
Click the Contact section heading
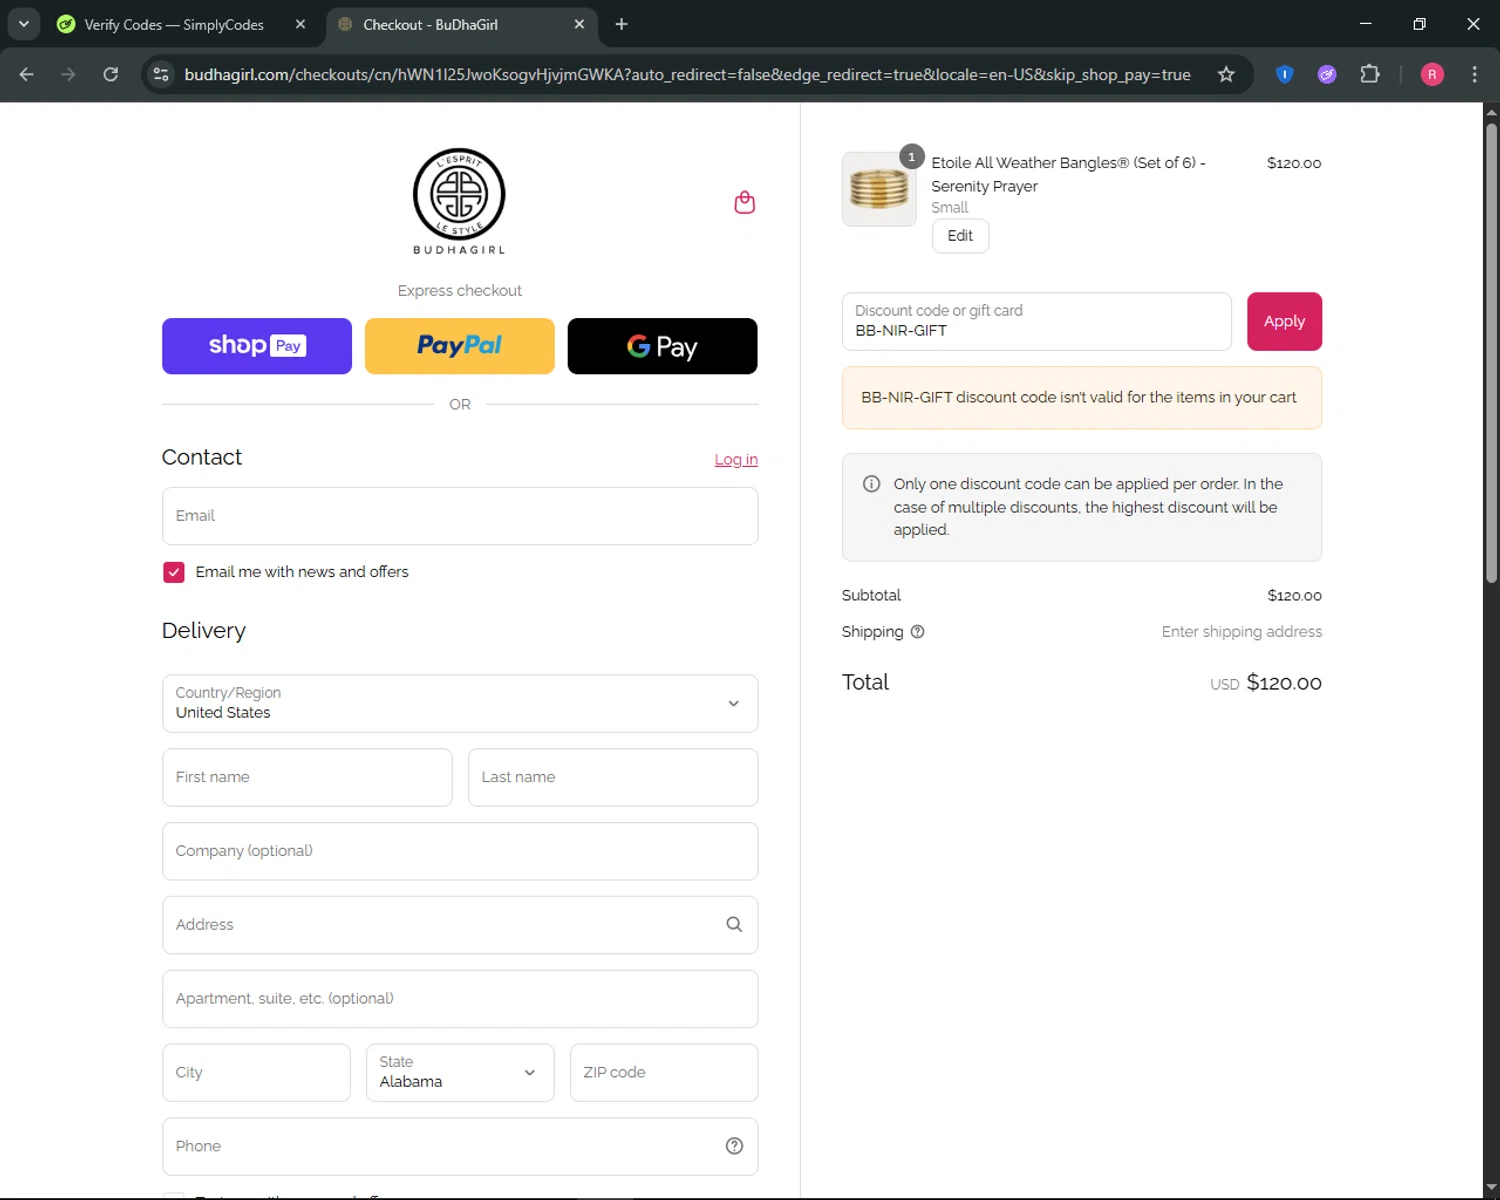tap(202, 457)
